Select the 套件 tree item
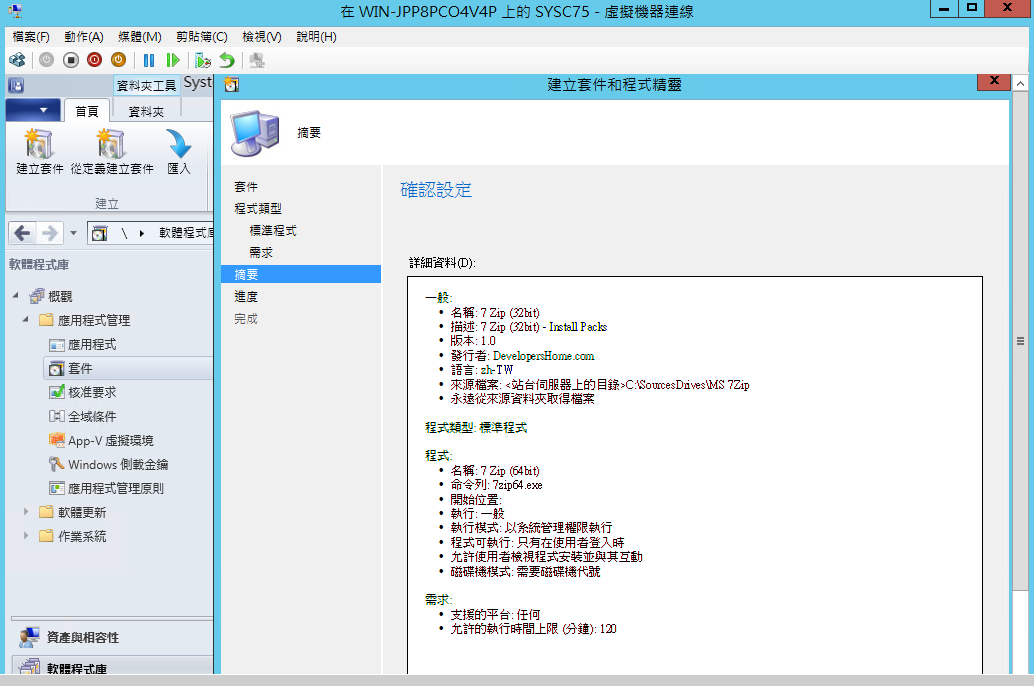The height and width of the screenshot is (686, 1034). tap(80, 368)
